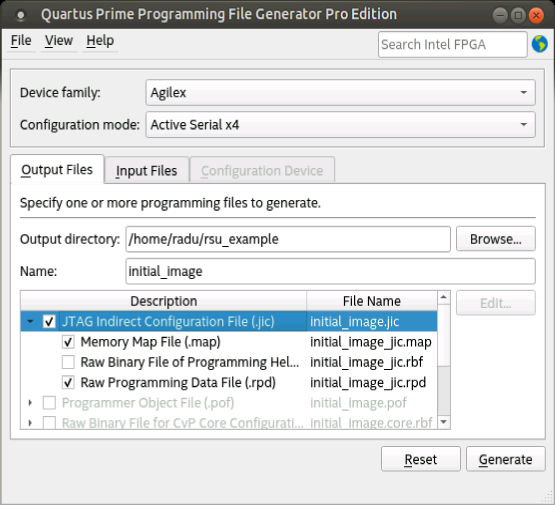This screenshot has height=505, width=555.
Task: Open the File menu
Action: 21,41
